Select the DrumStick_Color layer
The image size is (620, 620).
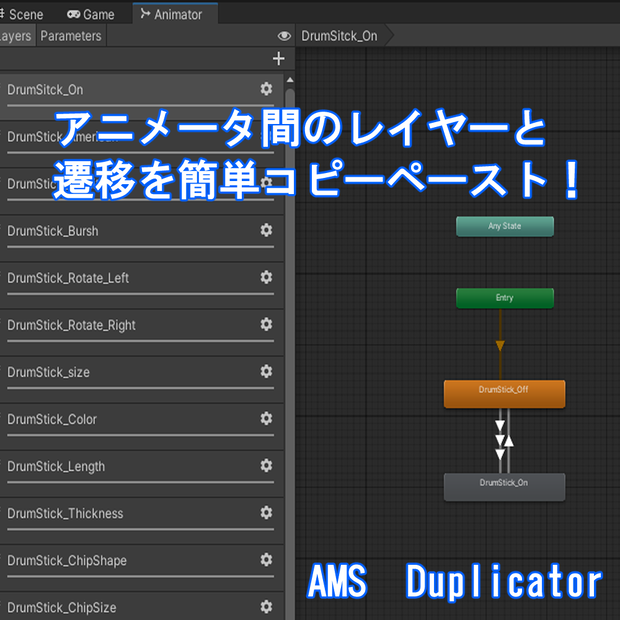point(142,426)
